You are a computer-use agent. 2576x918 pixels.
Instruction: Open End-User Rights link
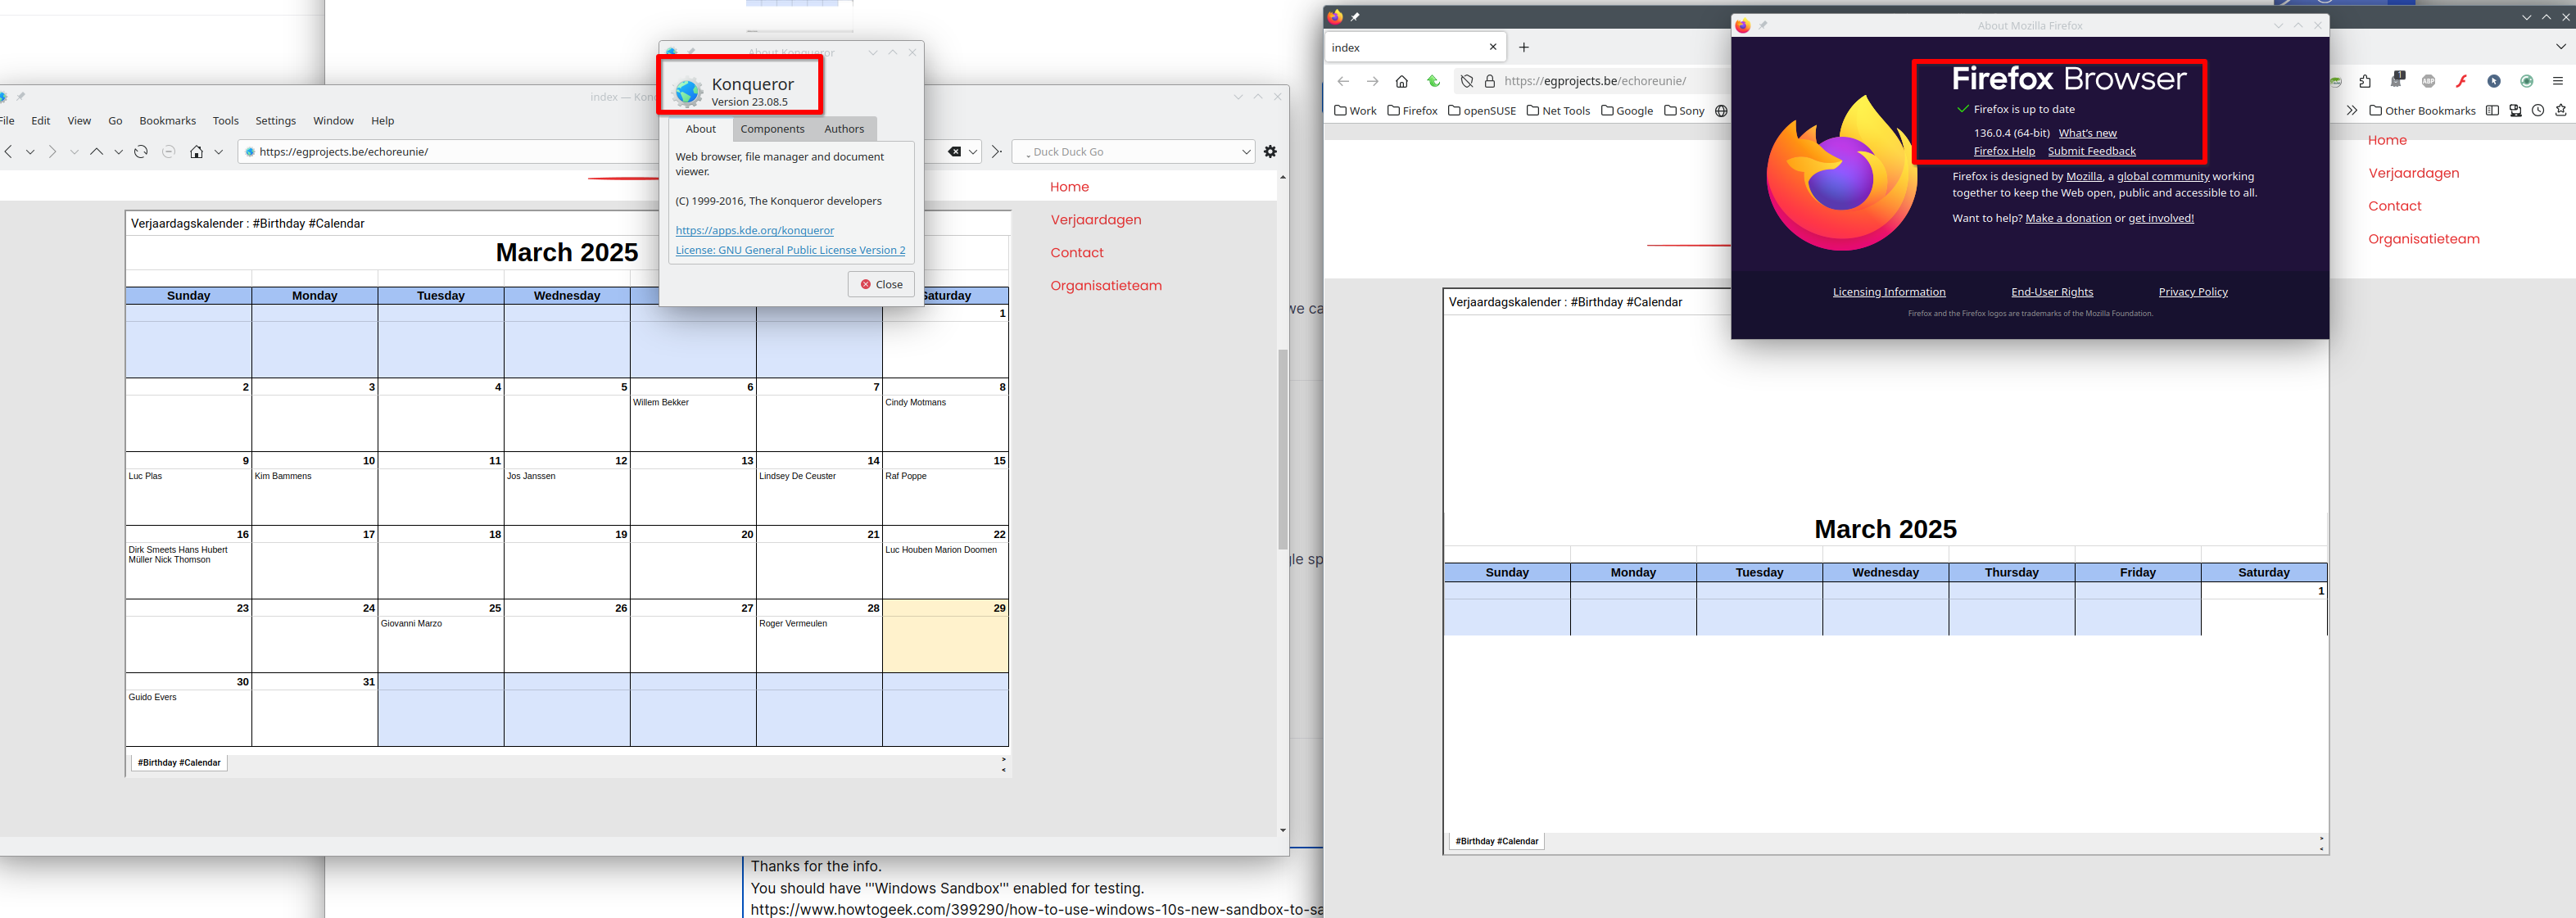(2052, 292)
